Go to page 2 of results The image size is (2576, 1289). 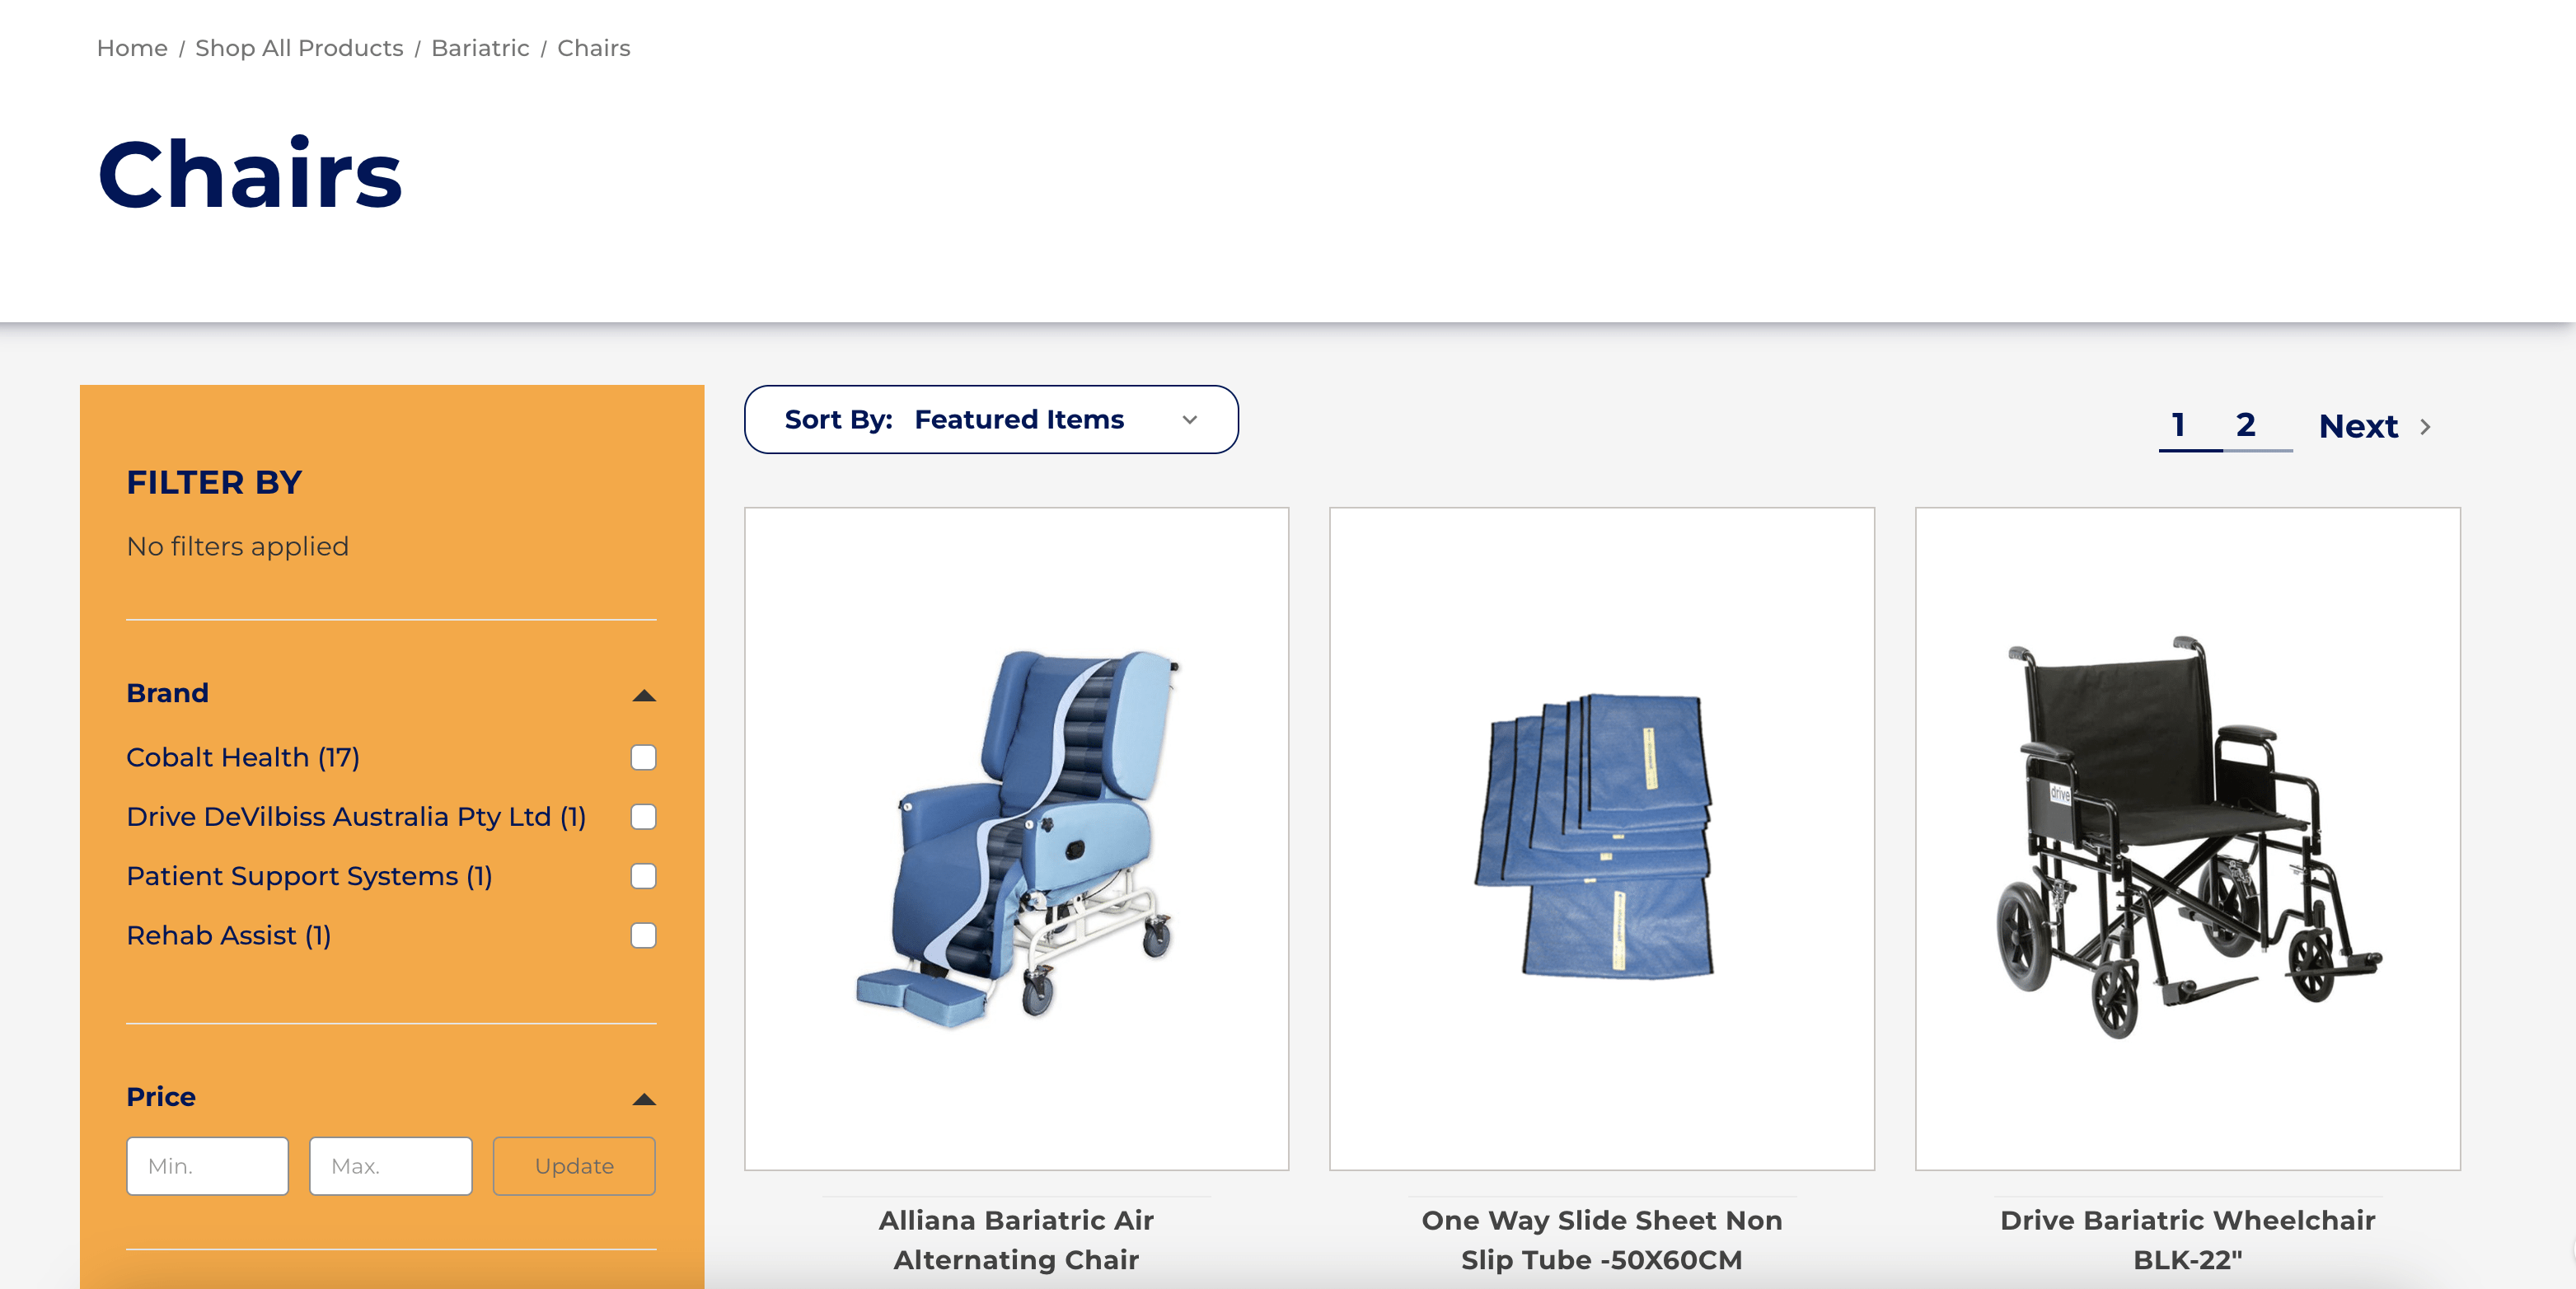2246,425
